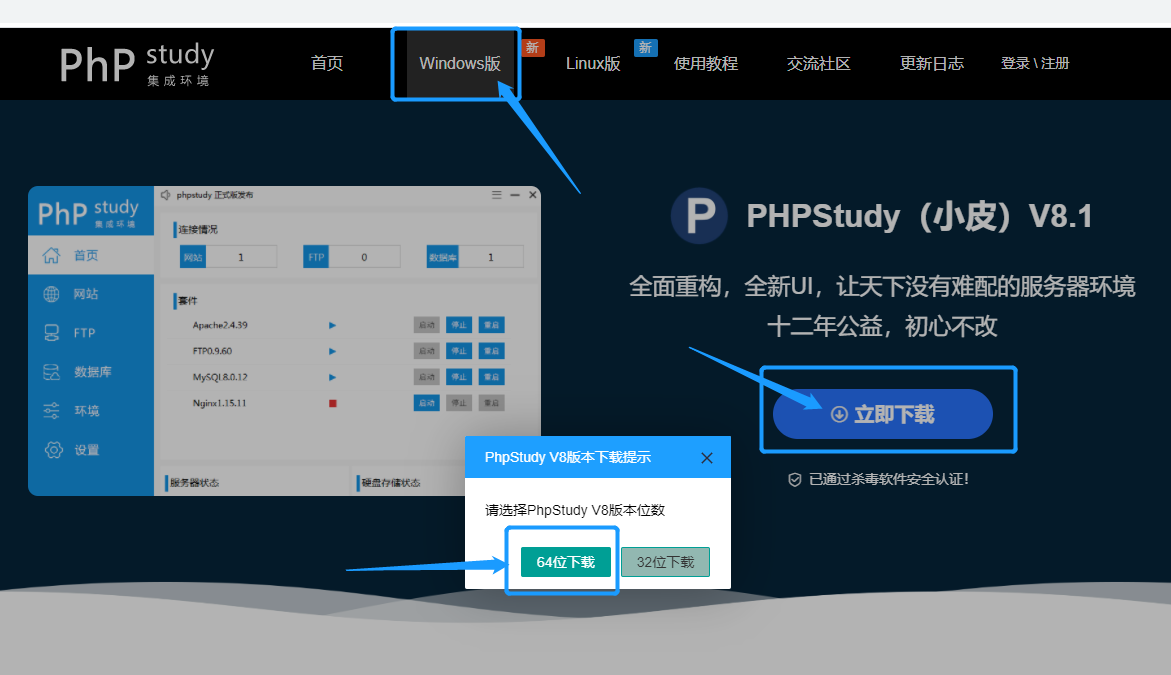Open the 使用教程 menu item

tap(705, 63)
